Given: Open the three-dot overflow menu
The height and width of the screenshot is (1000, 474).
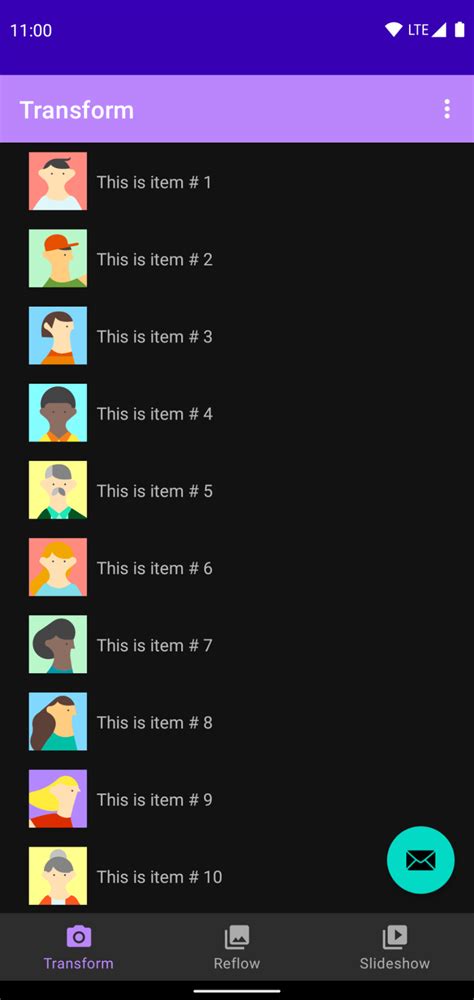Looking at the screenshot, I should tap(447, 109).
